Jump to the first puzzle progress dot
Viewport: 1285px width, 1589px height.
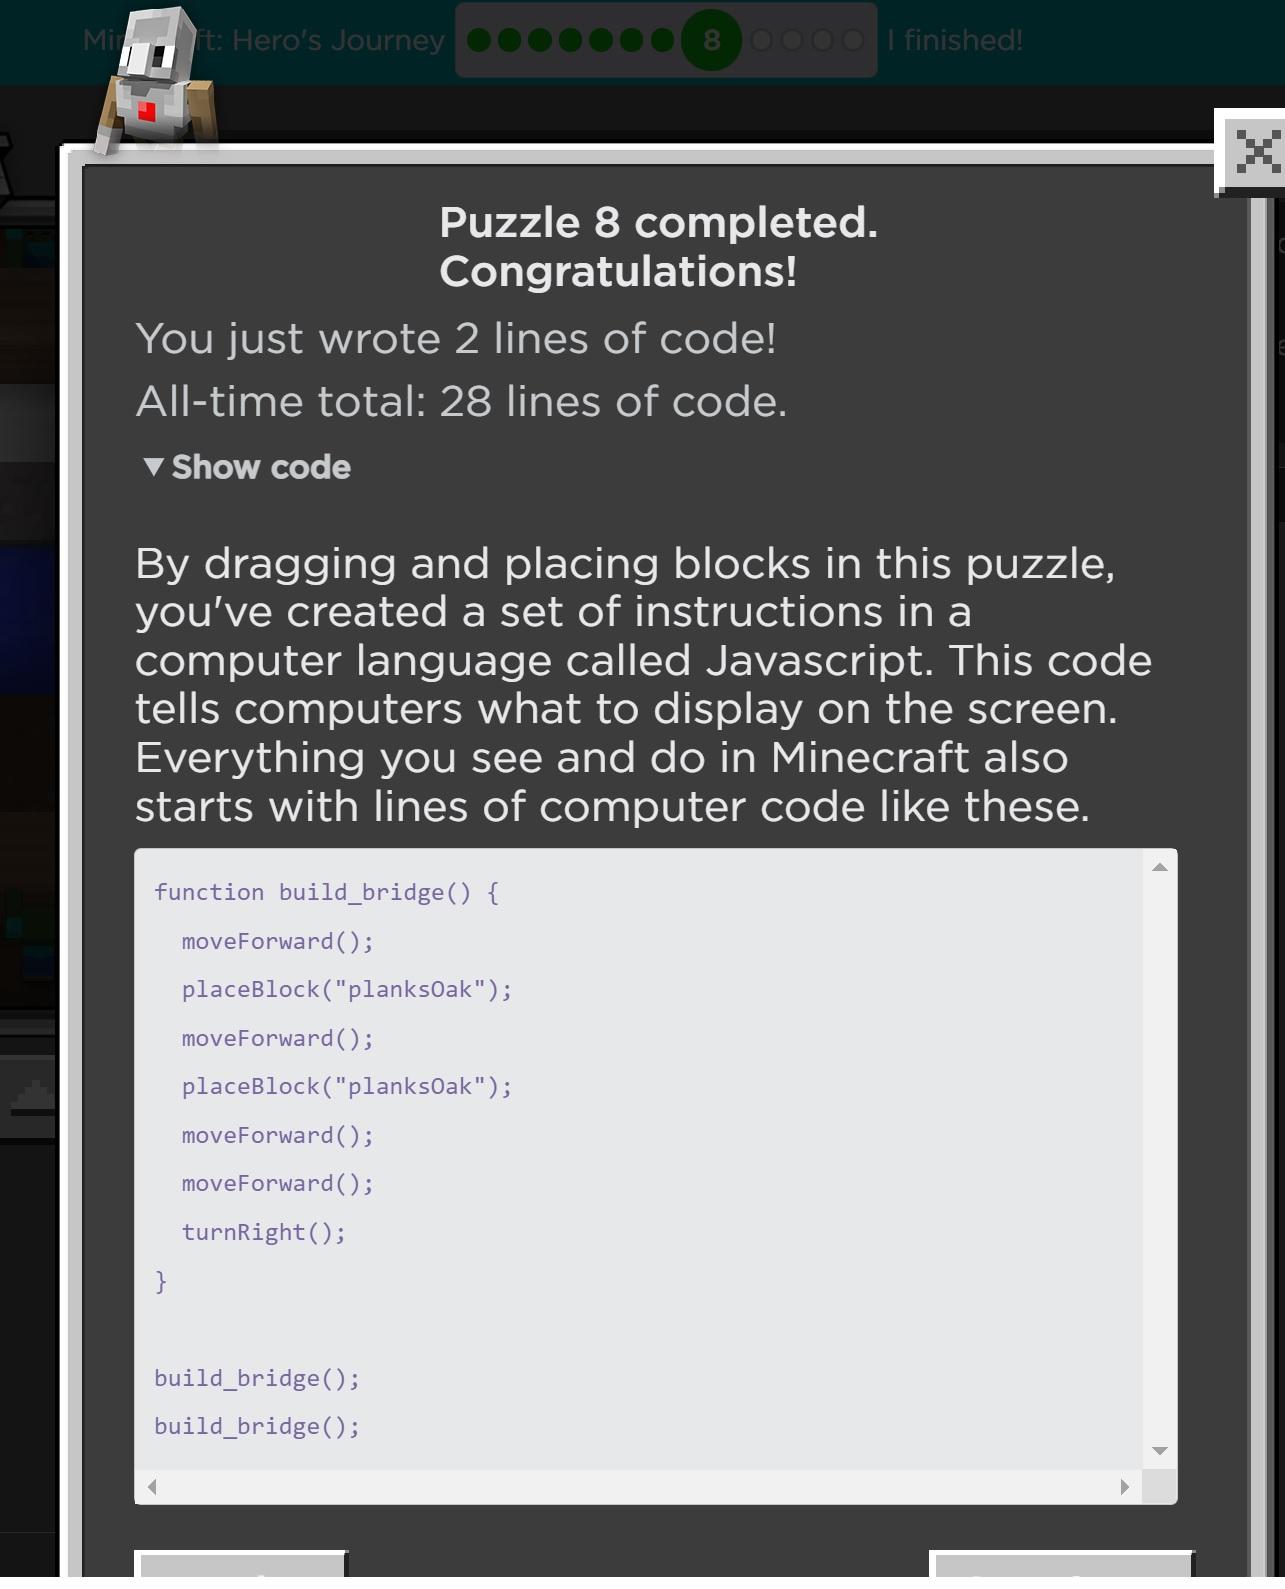(479, 41)
